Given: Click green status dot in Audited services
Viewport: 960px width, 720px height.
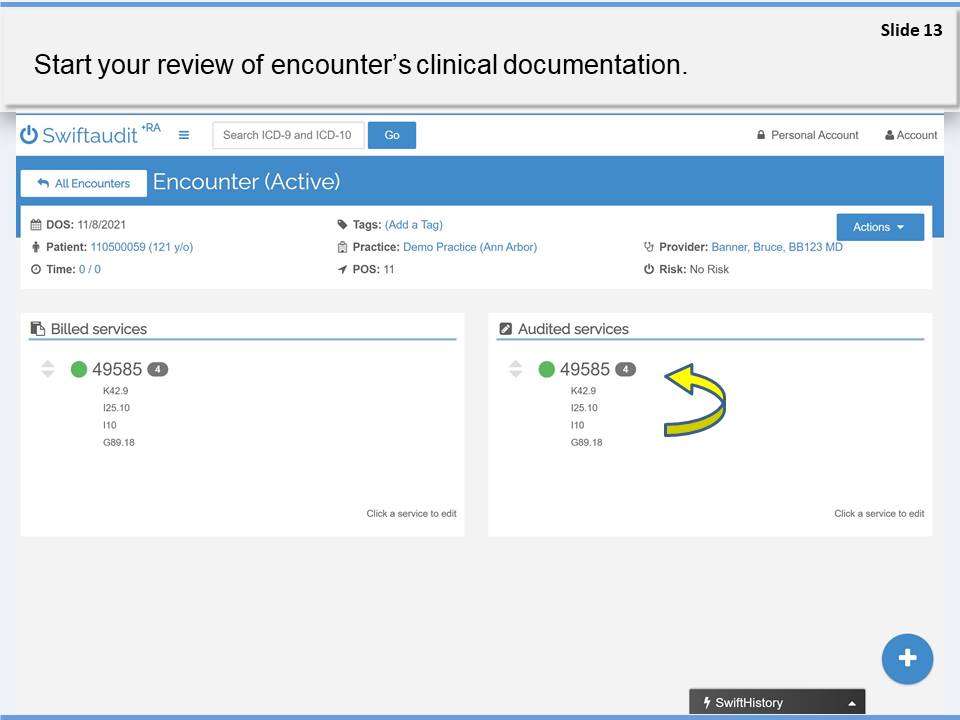Looking at the screenshot, I should coord(546,369).
